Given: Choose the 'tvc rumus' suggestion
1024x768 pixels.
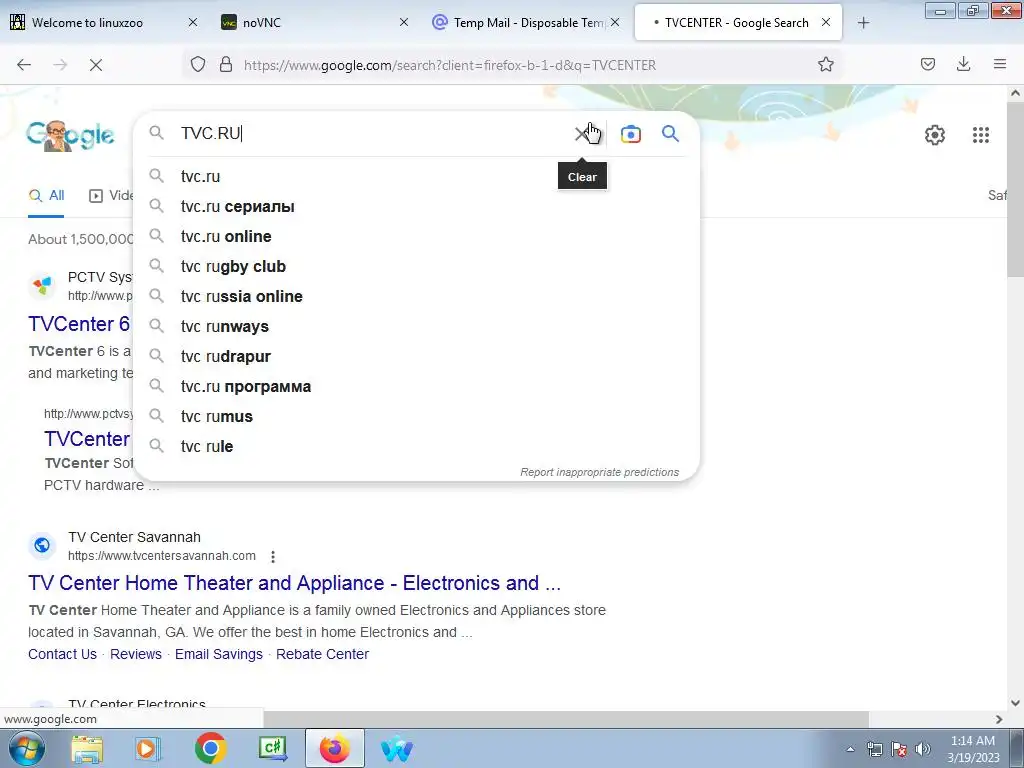Looking at the screenshot, I should pos(416,417).
